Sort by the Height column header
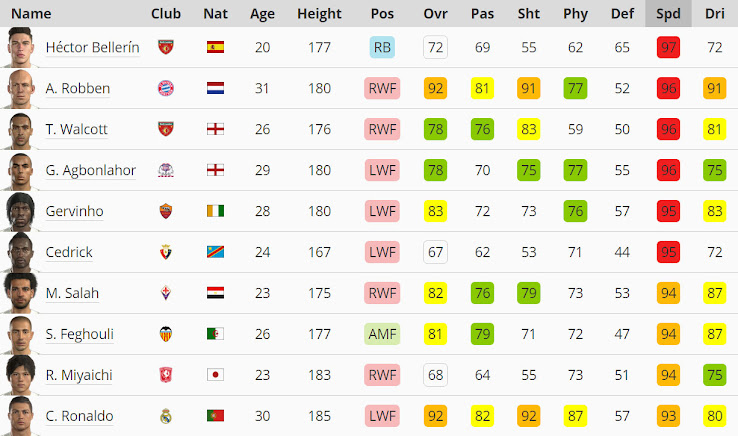This screenshot has width=738, height=436. point(319,14)
